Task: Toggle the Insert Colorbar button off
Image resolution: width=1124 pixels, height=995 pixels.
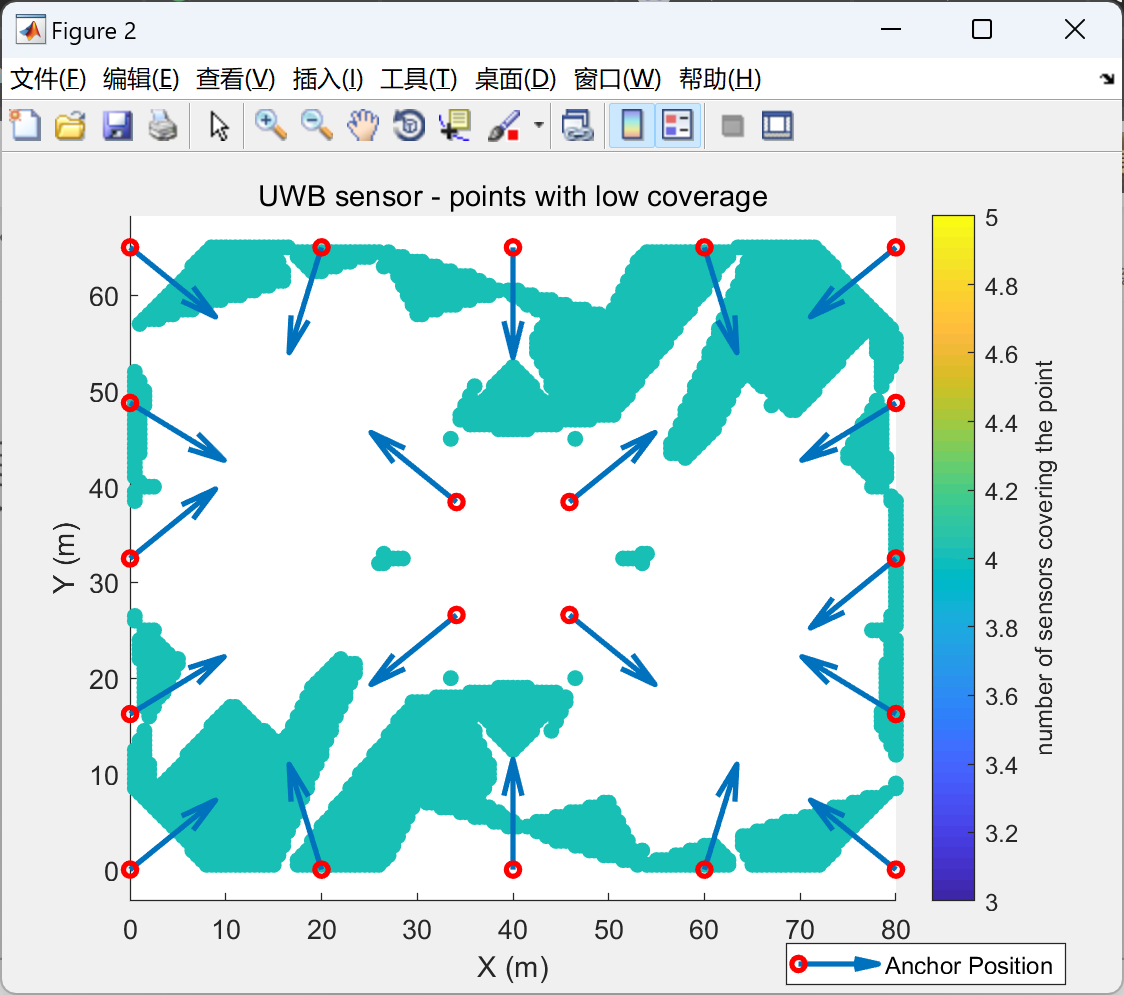Action: tap(632, 125)
